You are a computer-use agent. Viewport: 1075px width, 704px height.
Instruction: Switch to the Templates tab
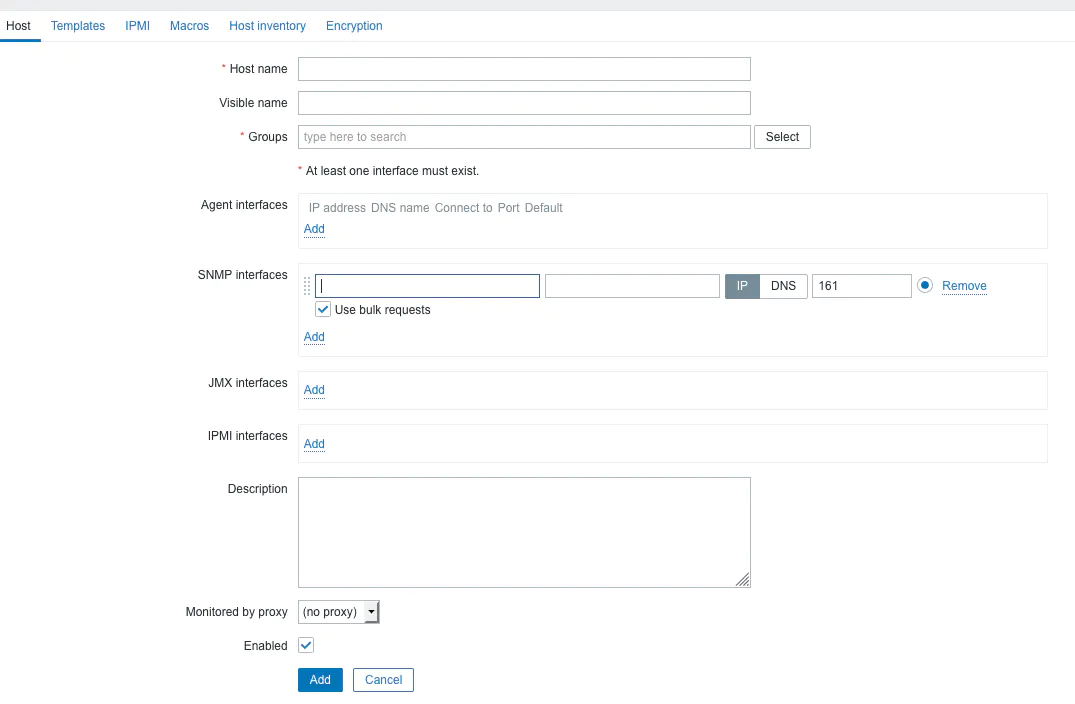[x=77, y=26]
